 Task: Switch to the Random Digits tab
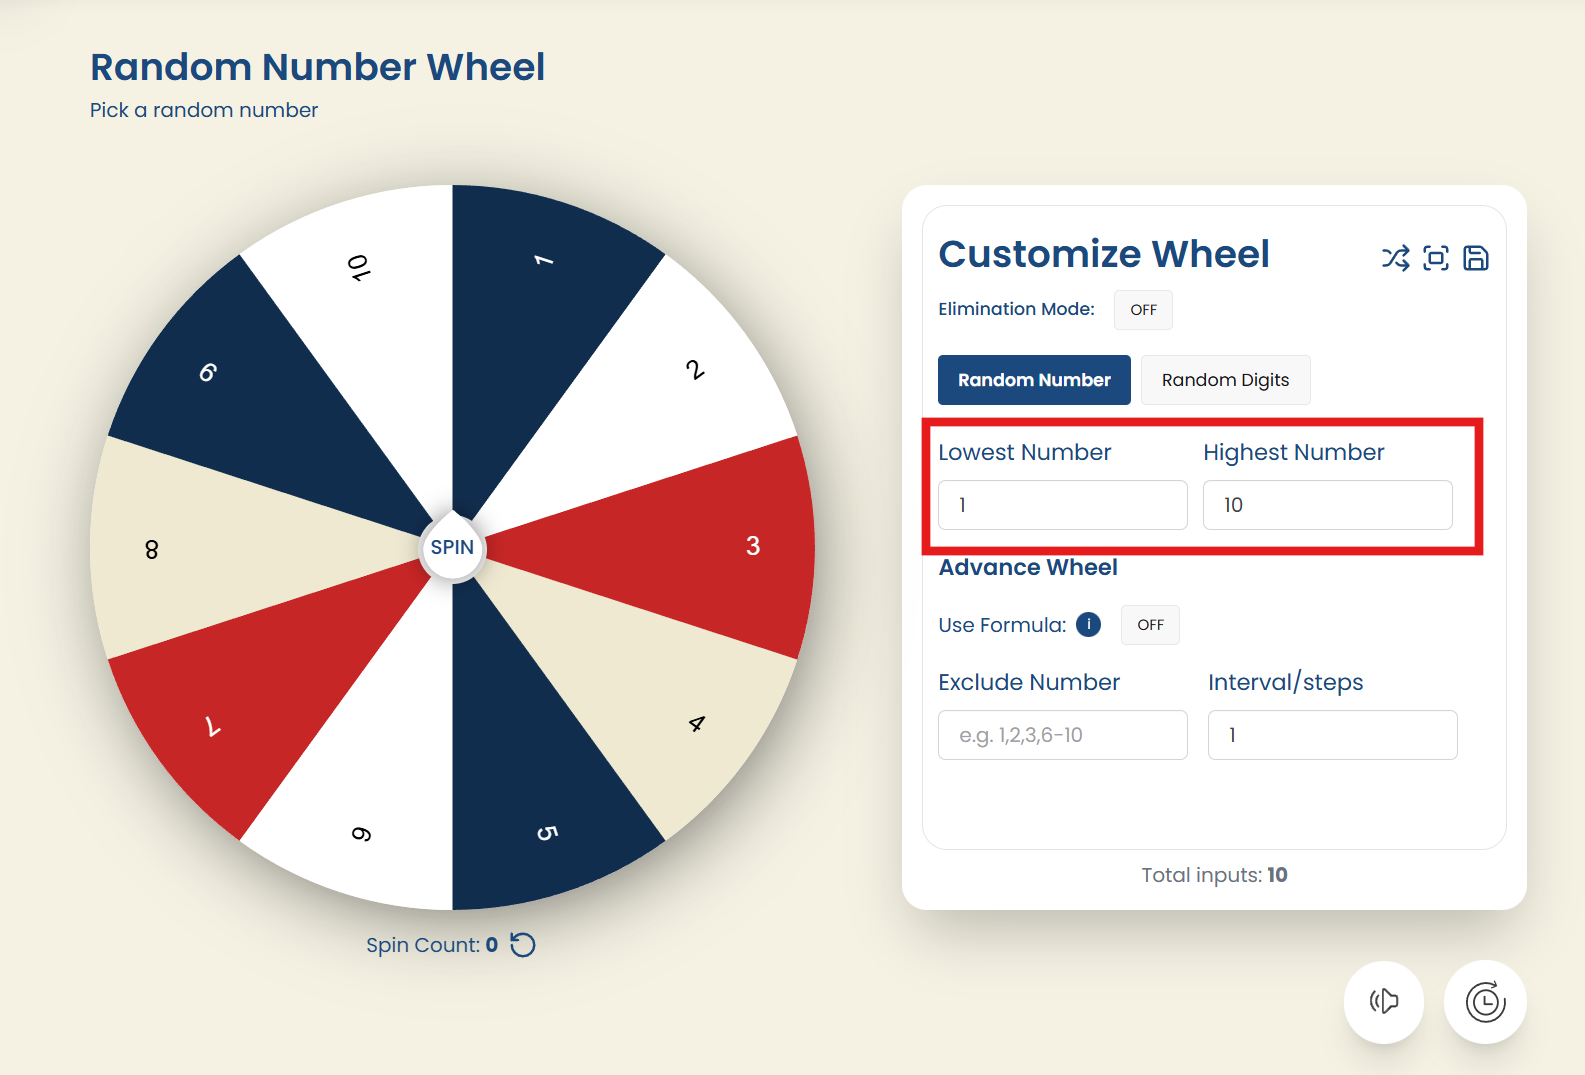(x=1225, y=380)
